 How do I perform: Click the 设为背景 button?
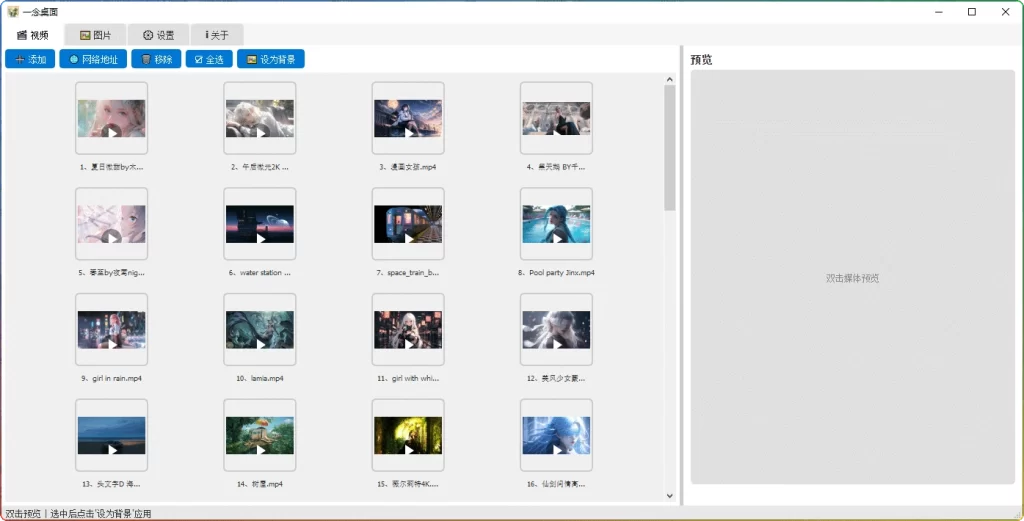point(270,59)
